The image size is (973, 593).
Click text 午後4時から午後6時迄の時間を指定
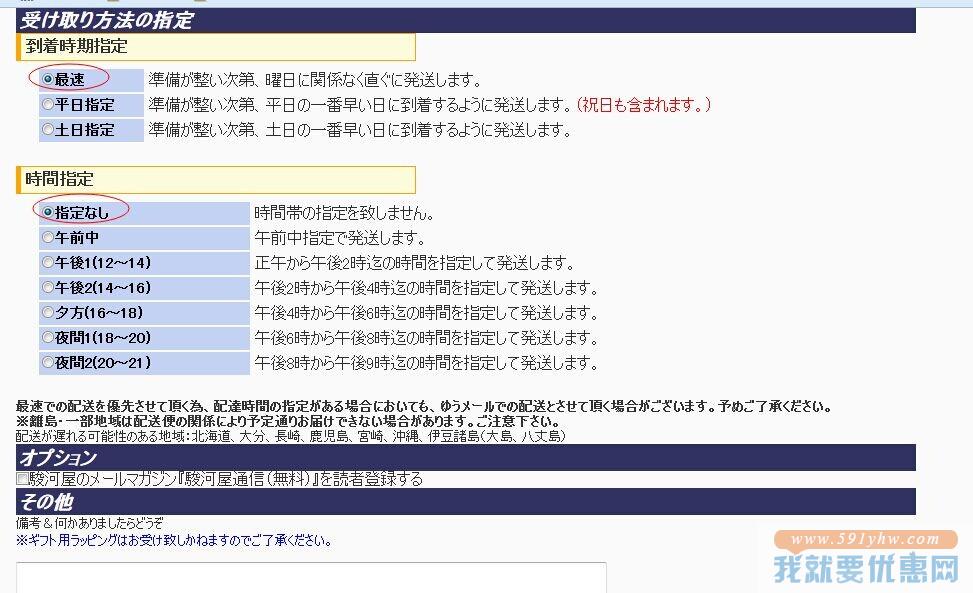pyautogui.click(x=426, y=313)
